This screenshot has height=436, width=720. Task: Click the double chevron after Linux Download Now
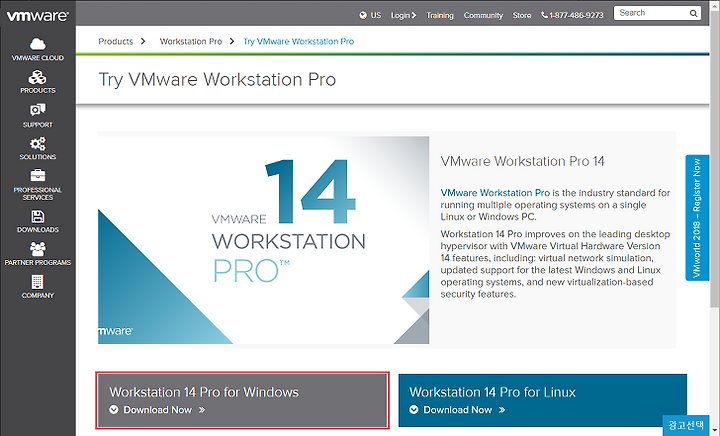[502, 410]
